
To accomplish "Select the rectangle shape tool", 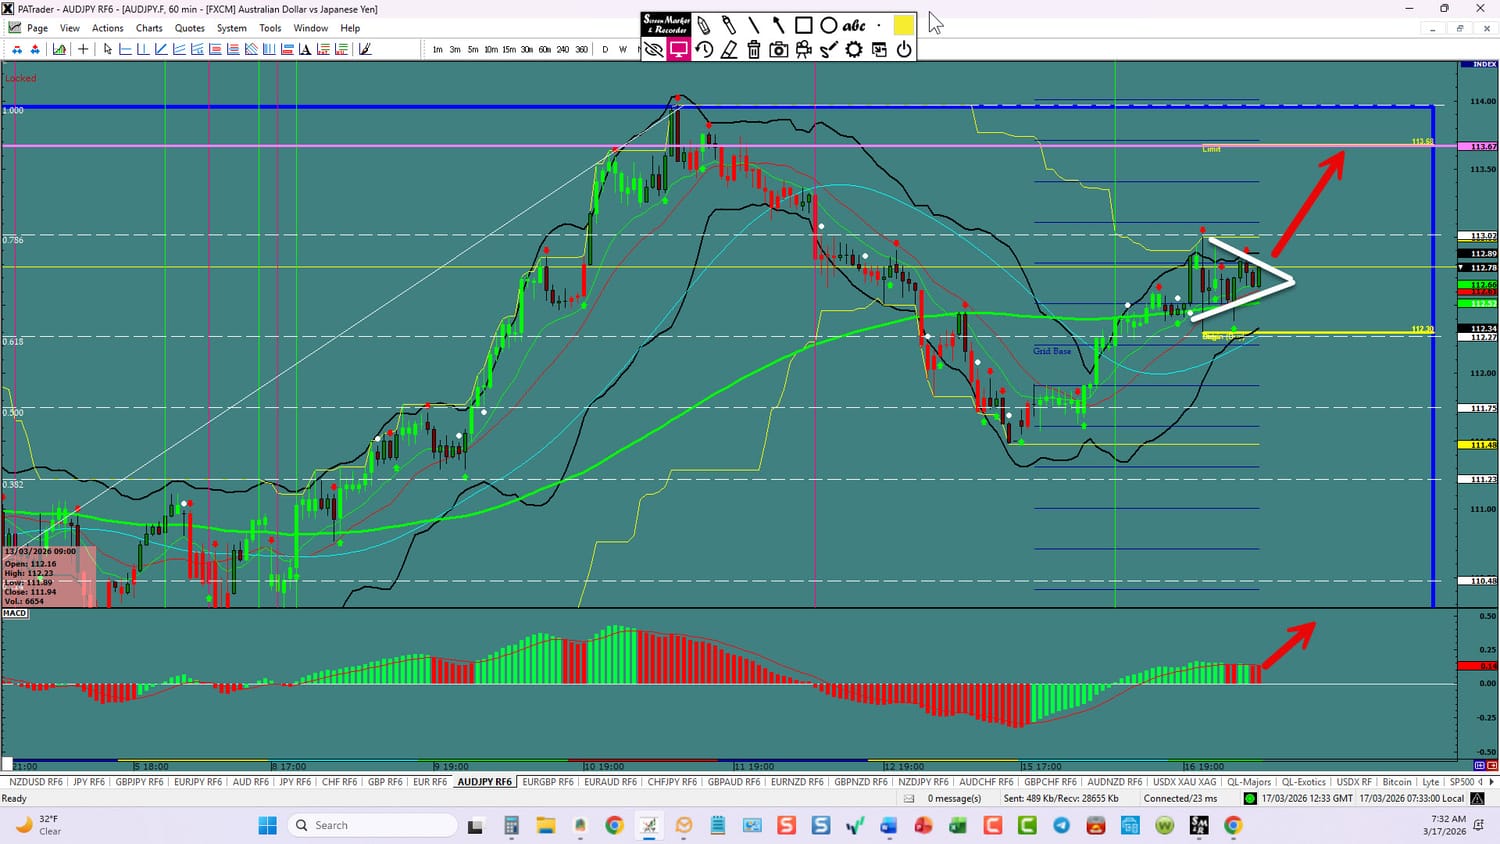I will tap(803, 25).
